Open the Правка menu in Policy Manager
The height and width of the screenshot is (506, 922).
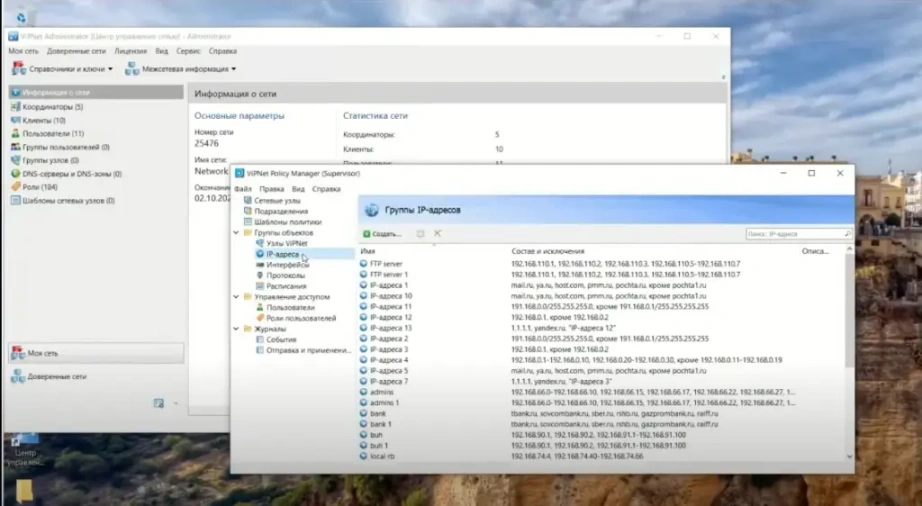coord(272,189)
